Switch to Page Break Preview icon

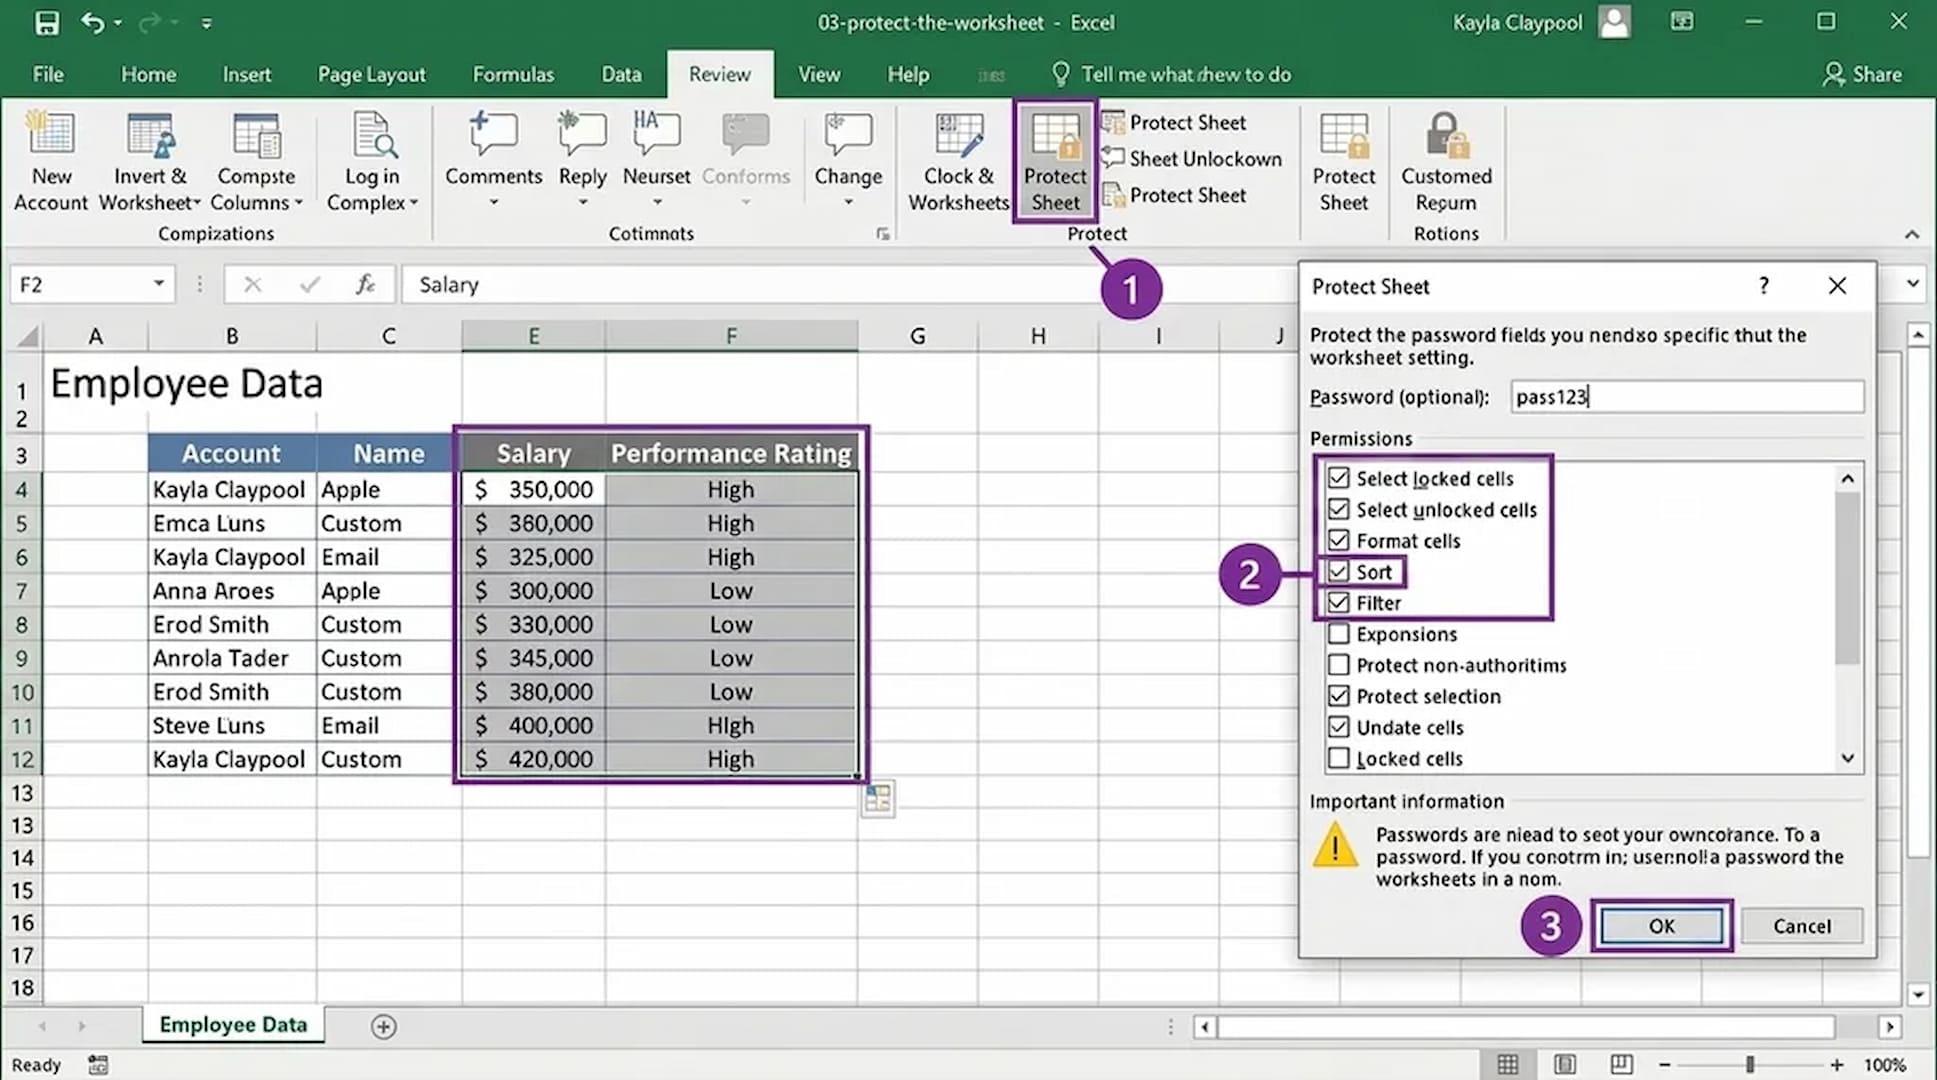(1621, 1064)
